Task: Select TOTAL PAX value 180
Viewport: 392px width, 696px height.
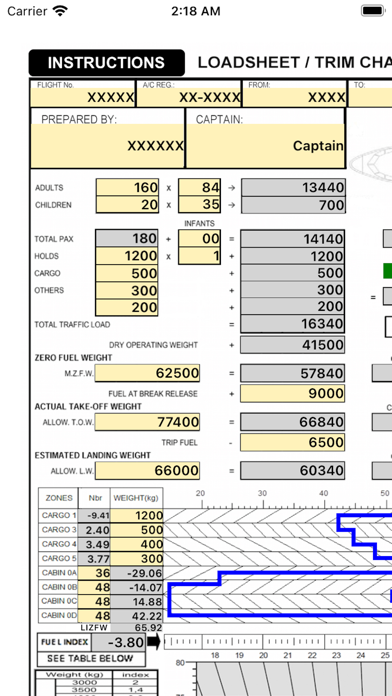Action: tap(127, 239)
